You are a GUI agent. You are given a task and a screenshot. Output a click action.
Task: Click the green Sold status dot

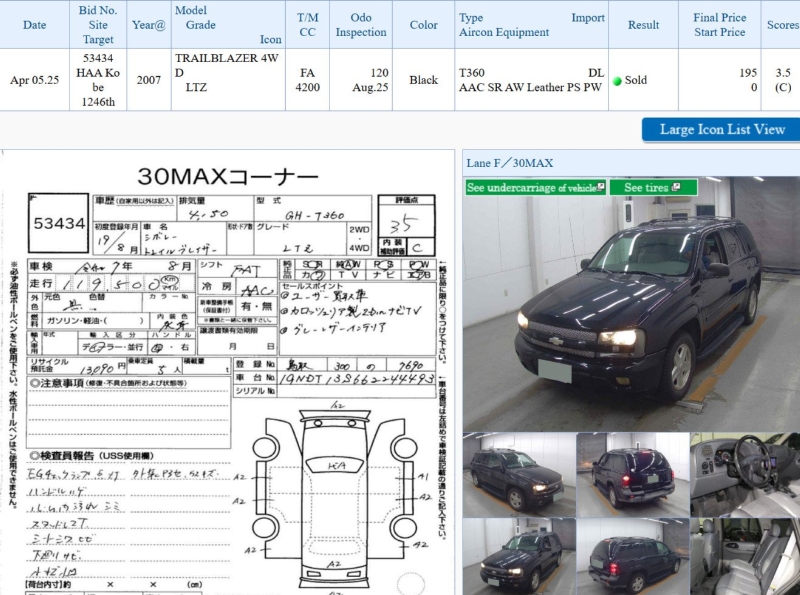pyautogui.click(x=617, y=81)
